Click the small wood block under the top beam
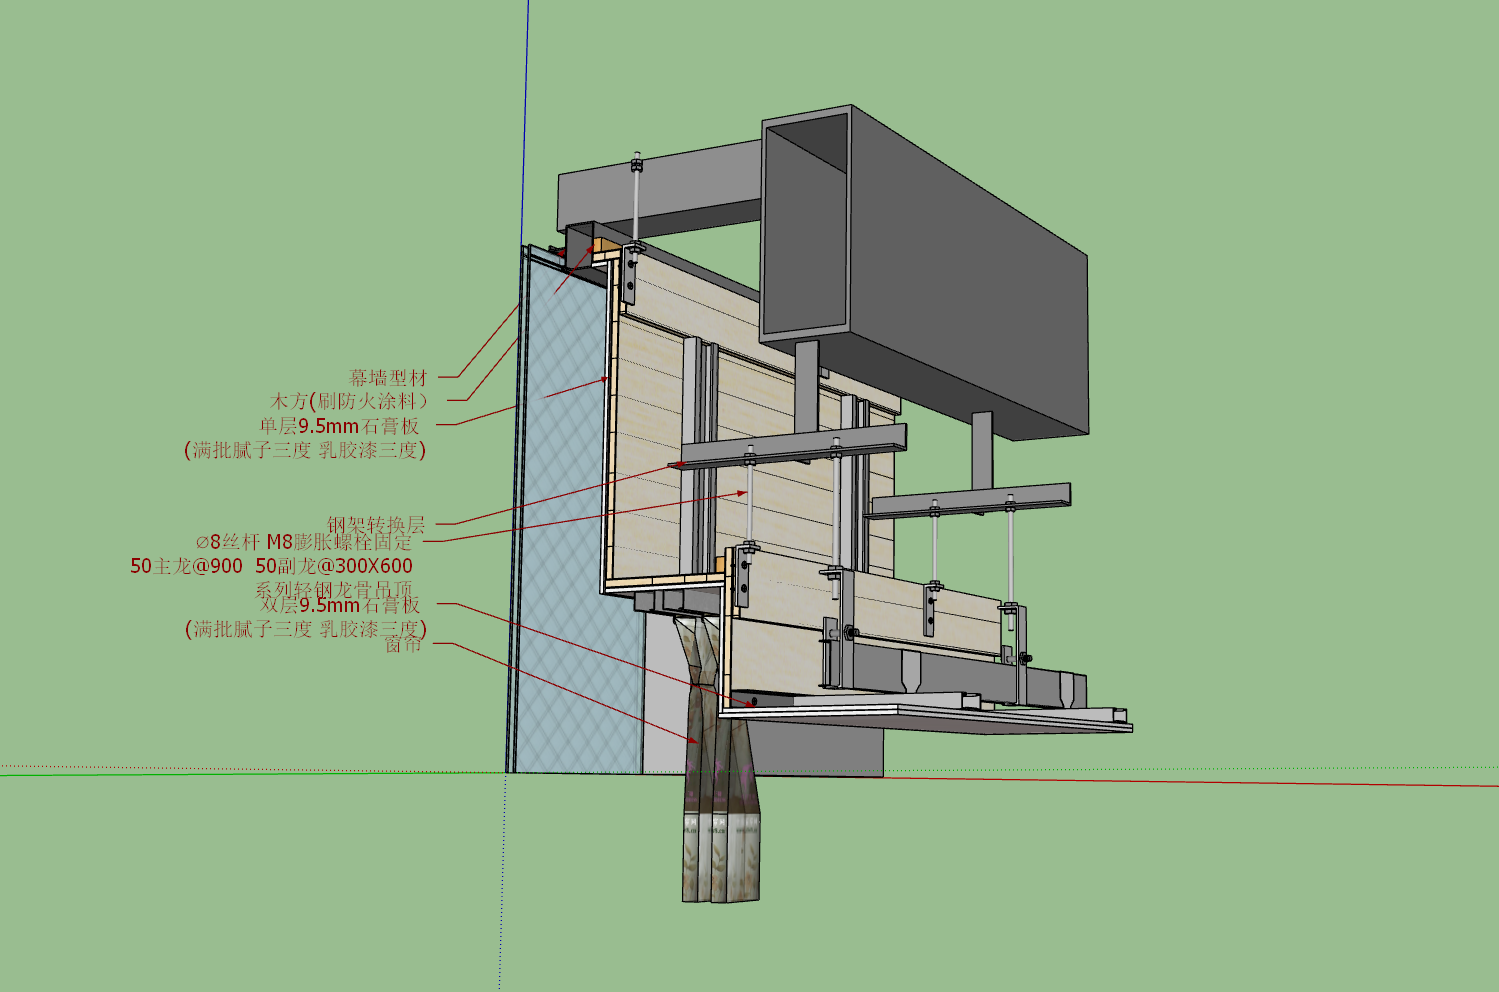Screen dimensions: 1499x992 pyautogui.click(x=605, y=246)
